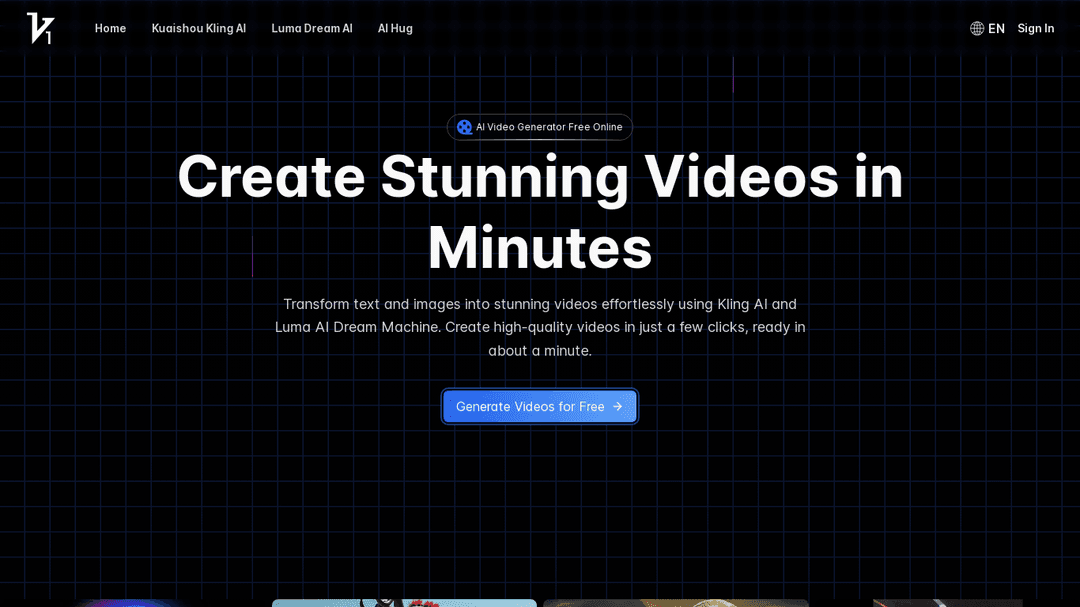Click the AI Video Generator Free Online badge
Viewport: 1080px width, 607px height.
pos(540,127)
